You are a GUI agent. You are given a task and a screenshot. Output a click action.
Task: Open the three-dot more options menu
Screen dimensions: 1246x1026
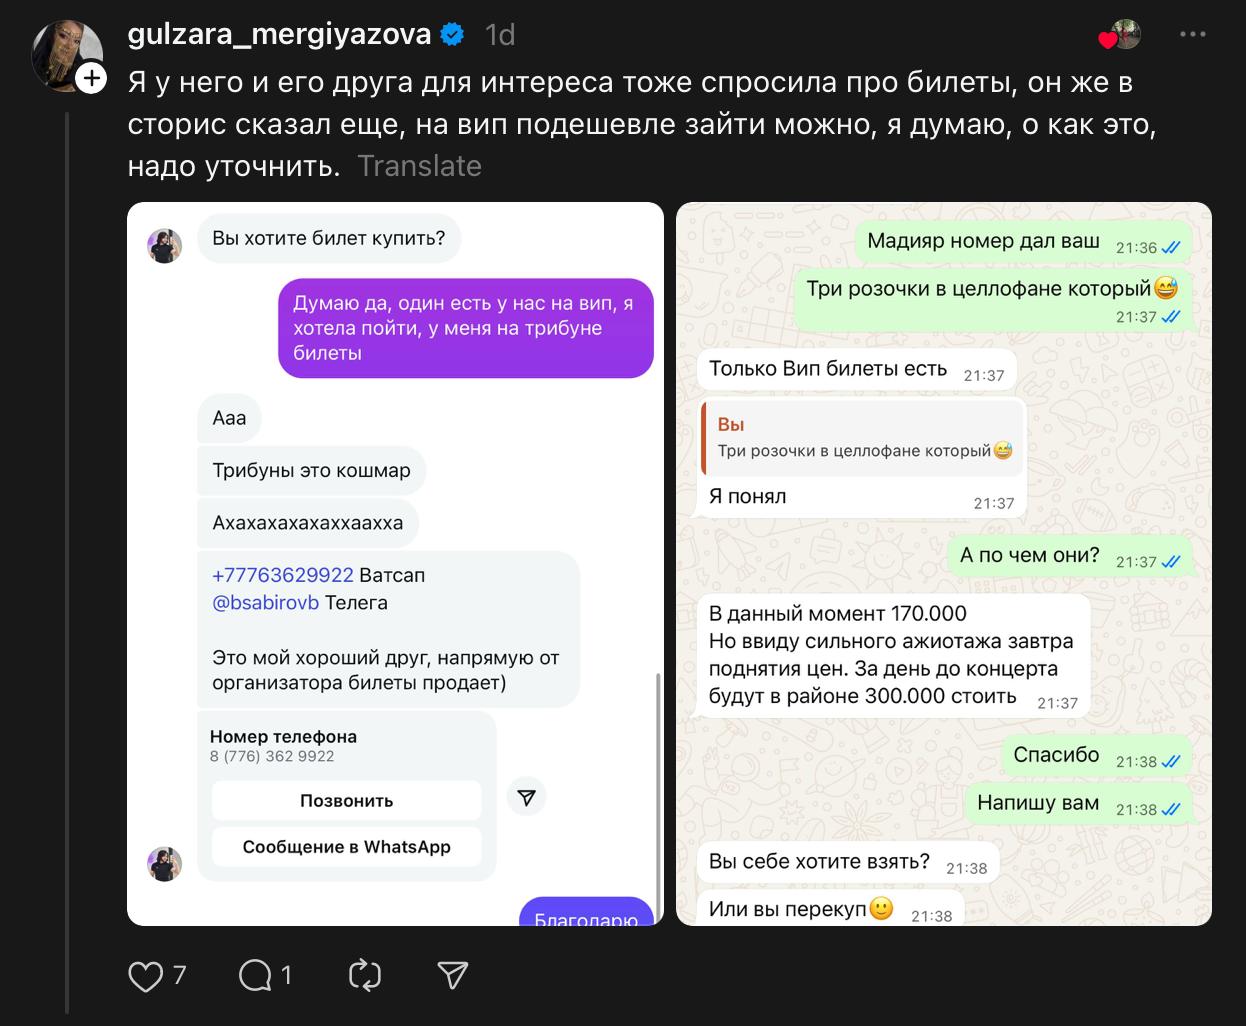pos(1193,34)
